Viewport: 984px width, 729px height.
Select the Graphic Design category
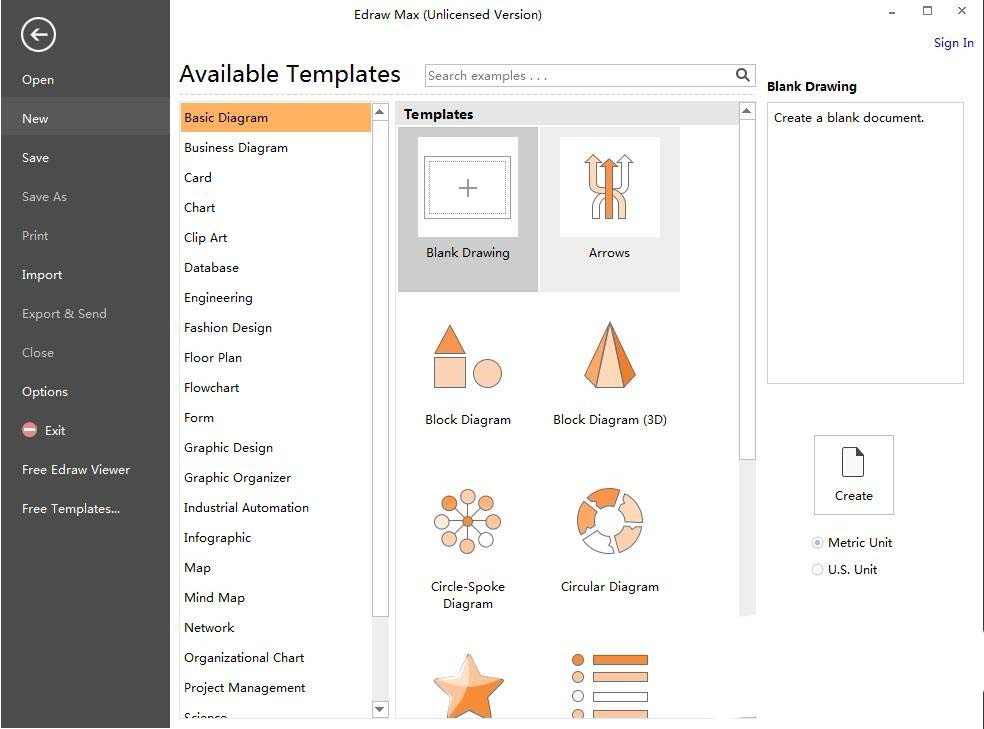pos(228,447)
